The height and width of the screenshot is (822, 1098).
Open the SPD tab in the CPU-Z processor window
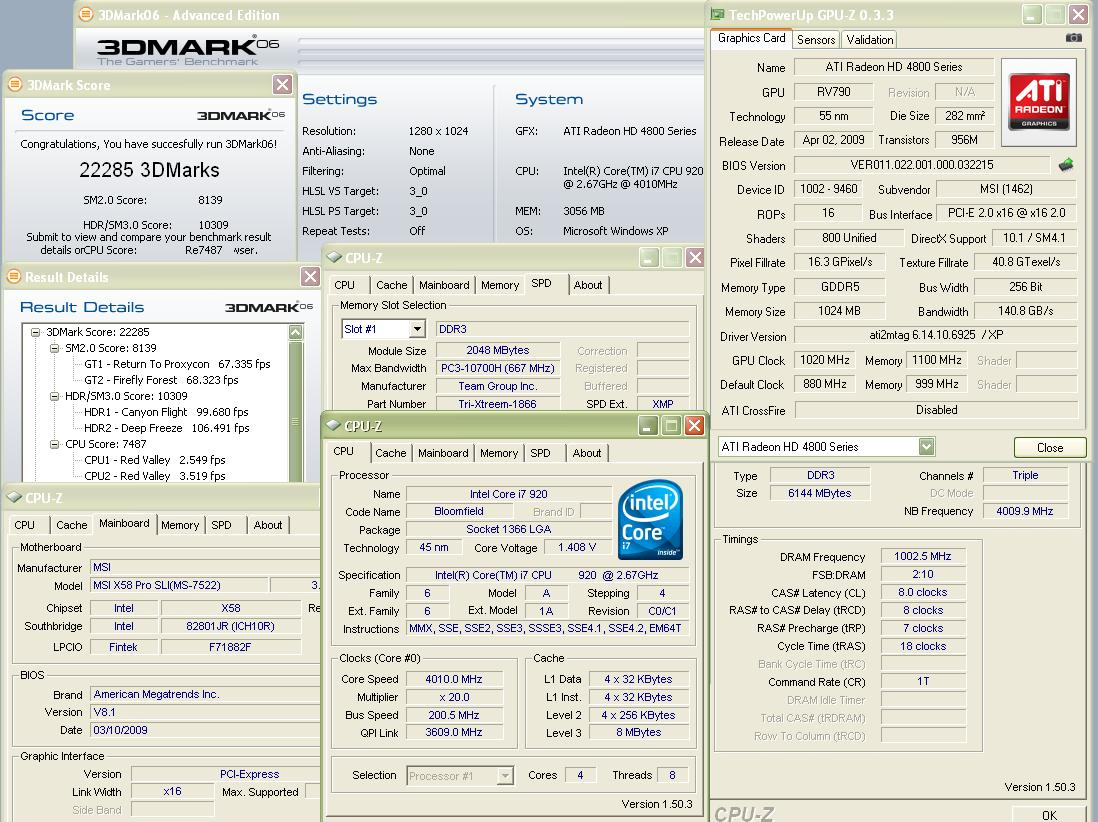coord(541,454)
